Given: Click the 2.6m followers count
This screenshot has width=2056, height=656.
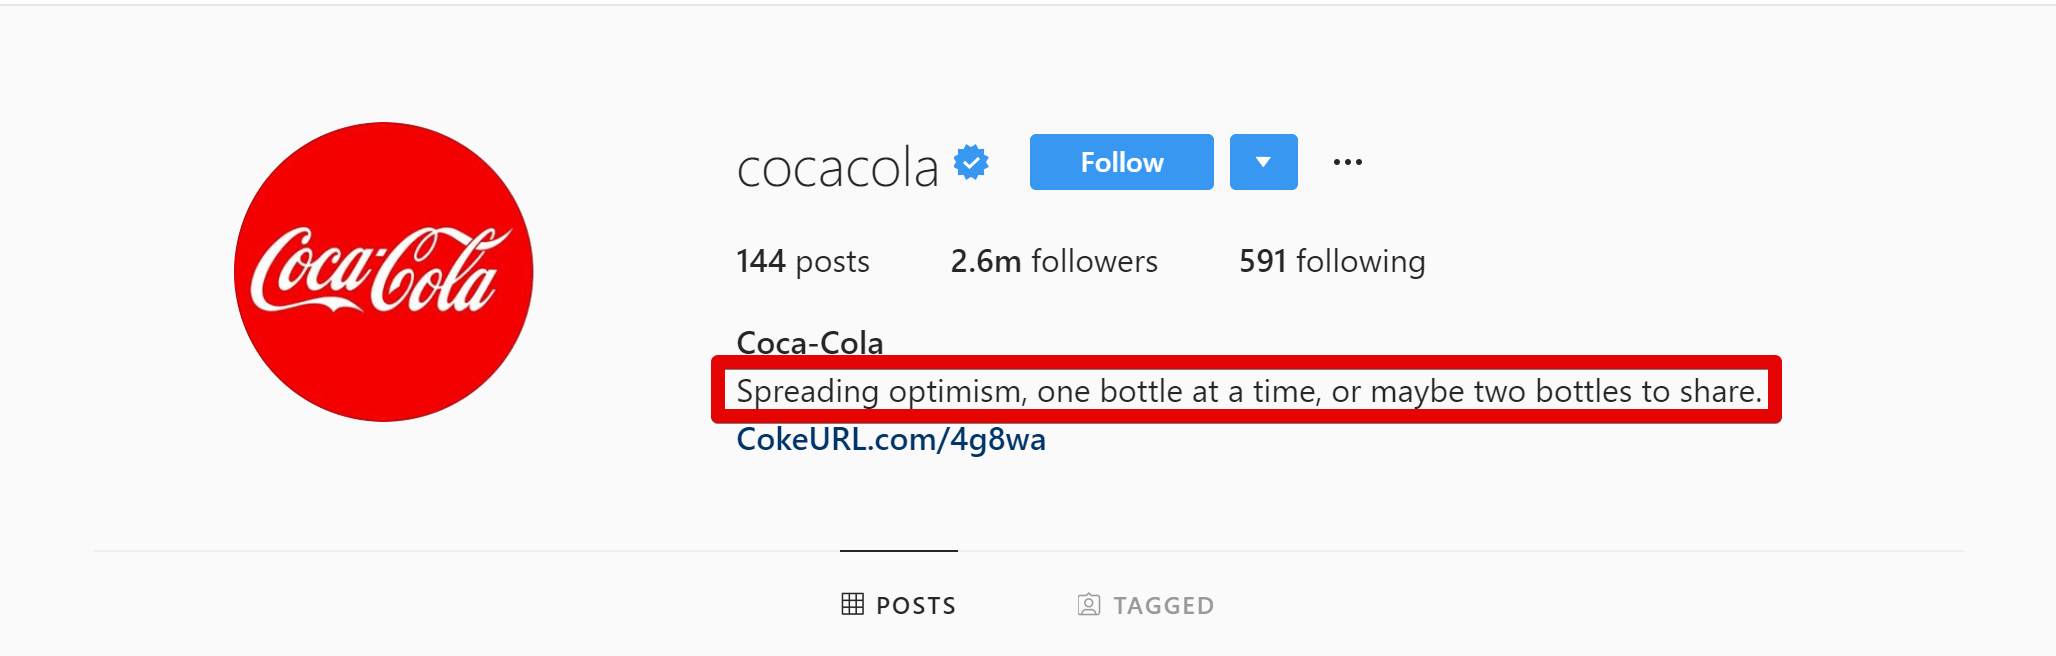Looking at the screenshot, I should (1053, 261).
